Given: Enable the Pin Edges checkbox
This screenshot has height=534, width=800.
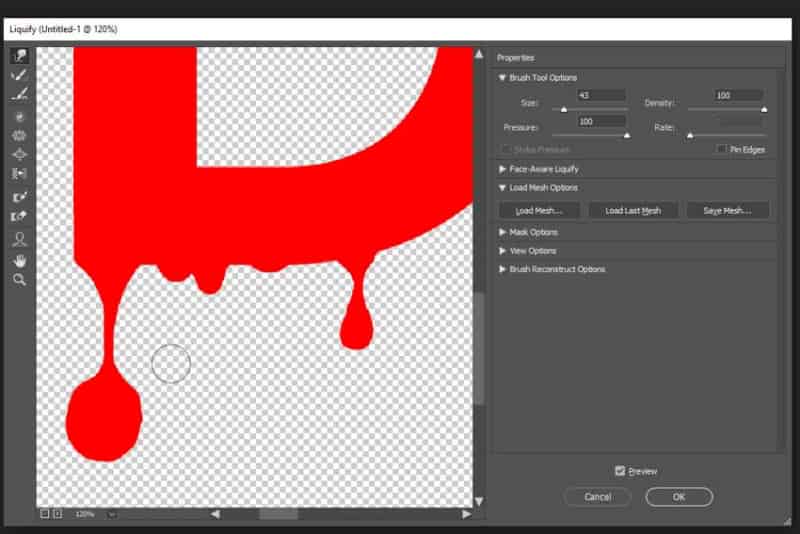Looking at the screenshot, I should click(721, 149).
